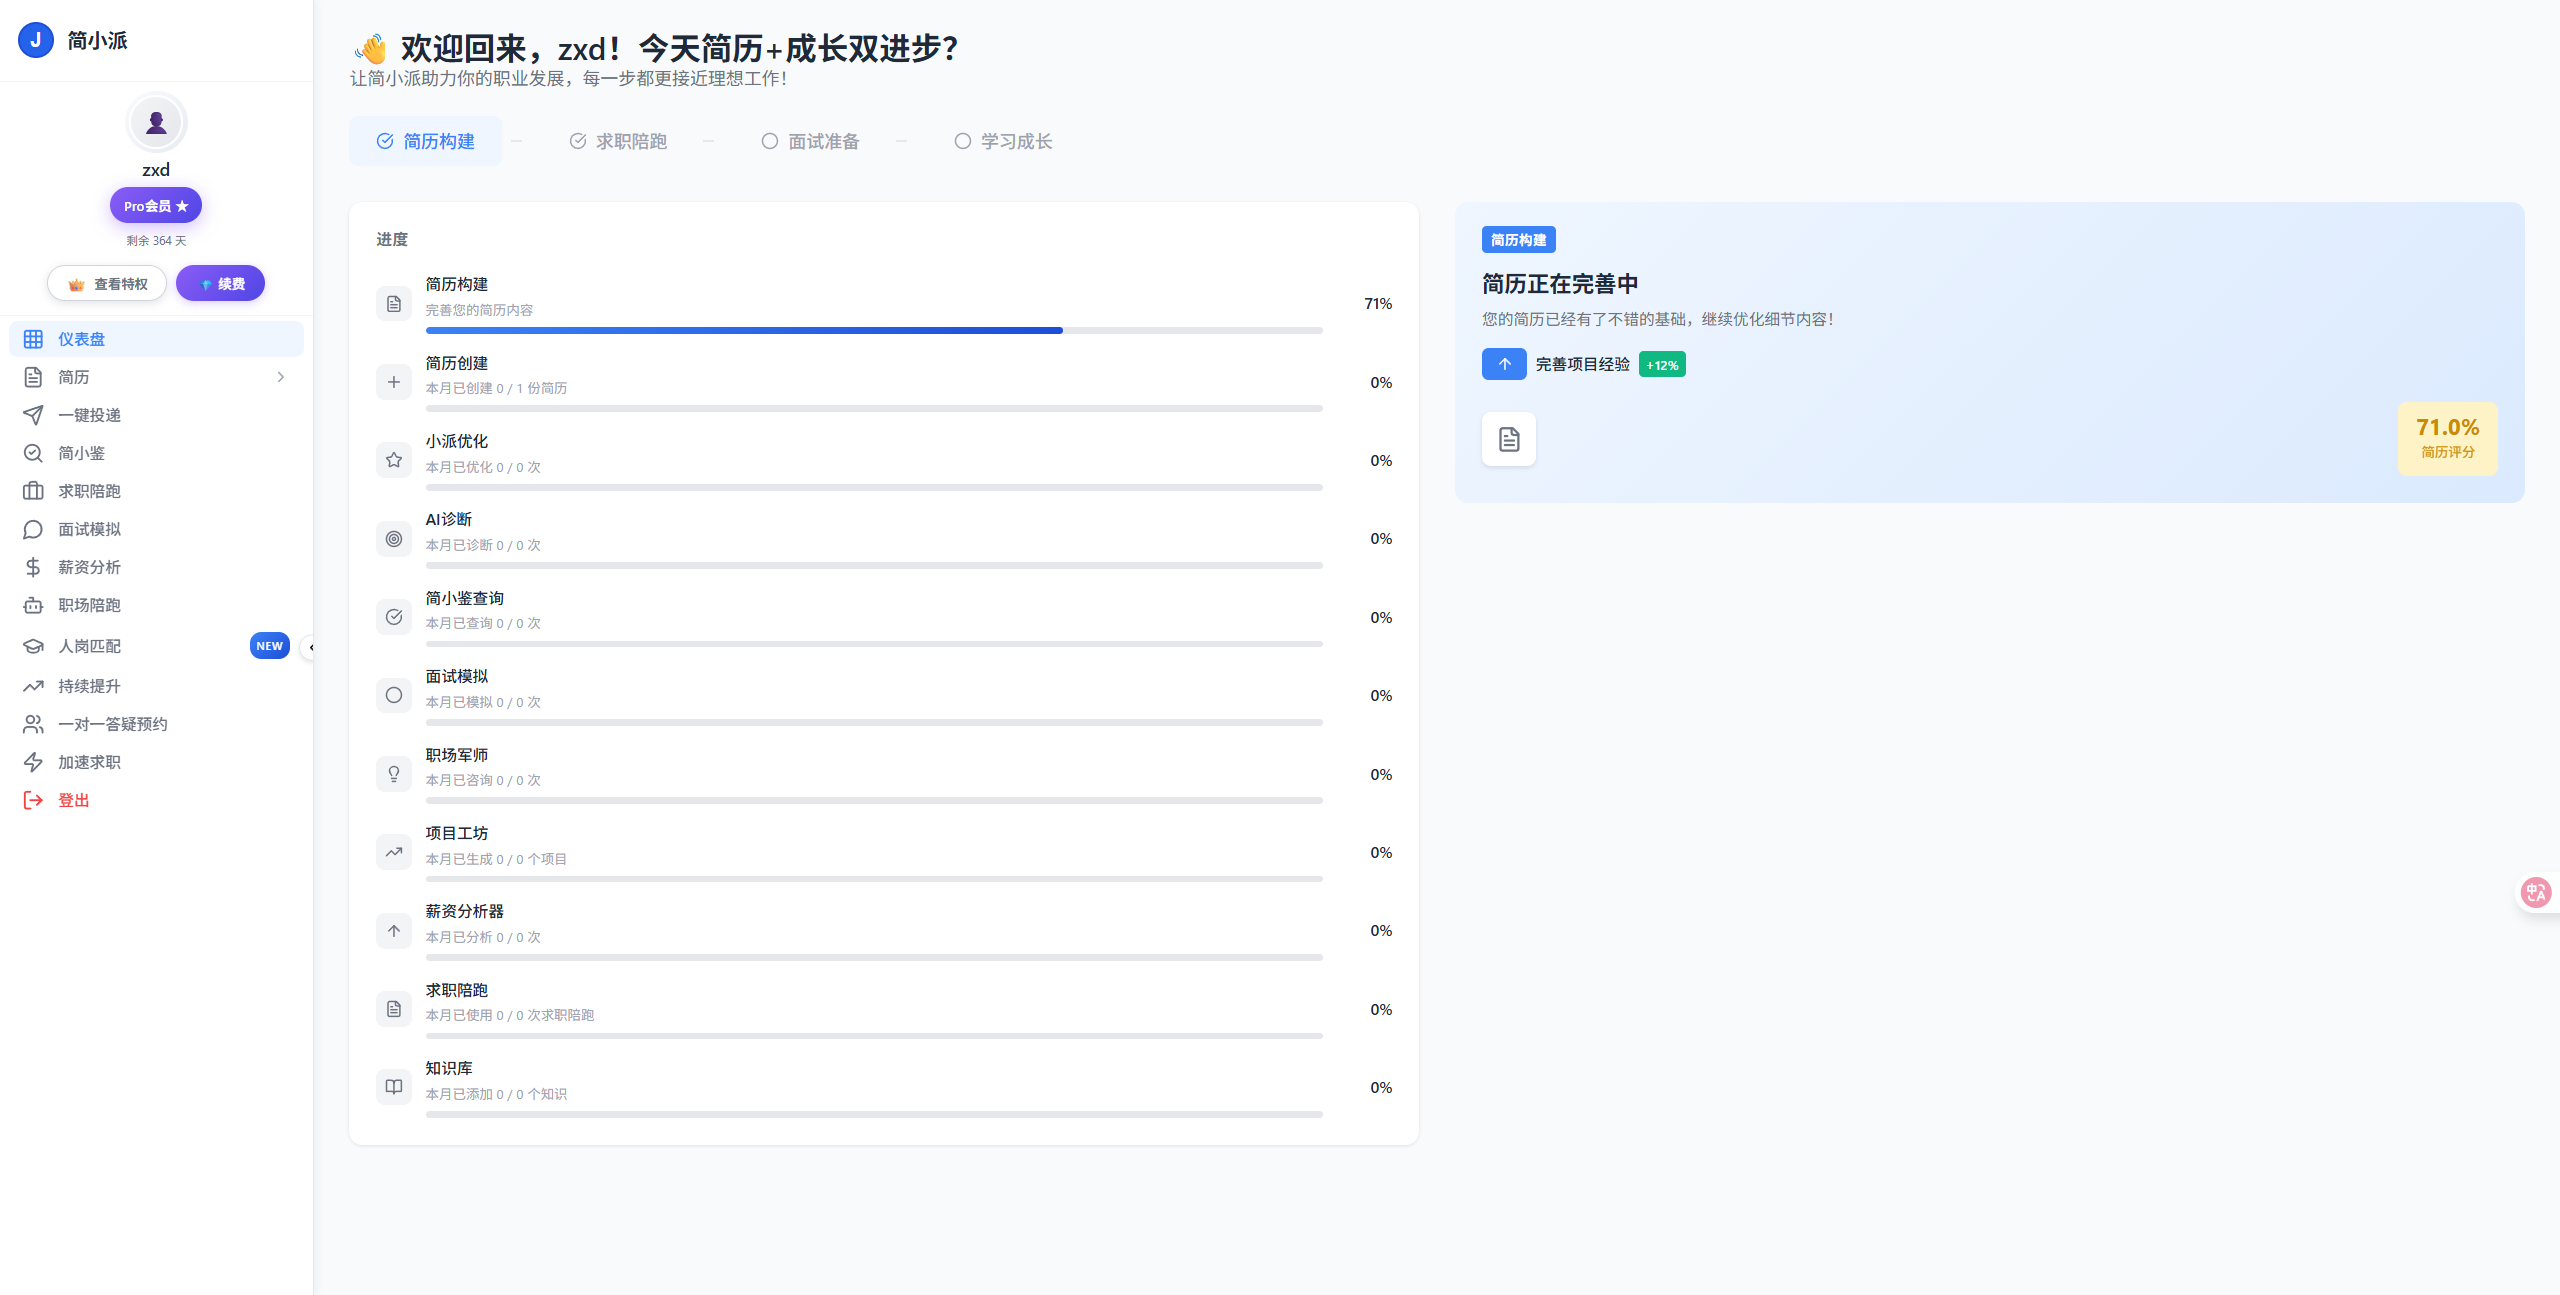2560x1295 pixels.
Task: Click the 71% resume progress bar
Action: pos(873,329)
